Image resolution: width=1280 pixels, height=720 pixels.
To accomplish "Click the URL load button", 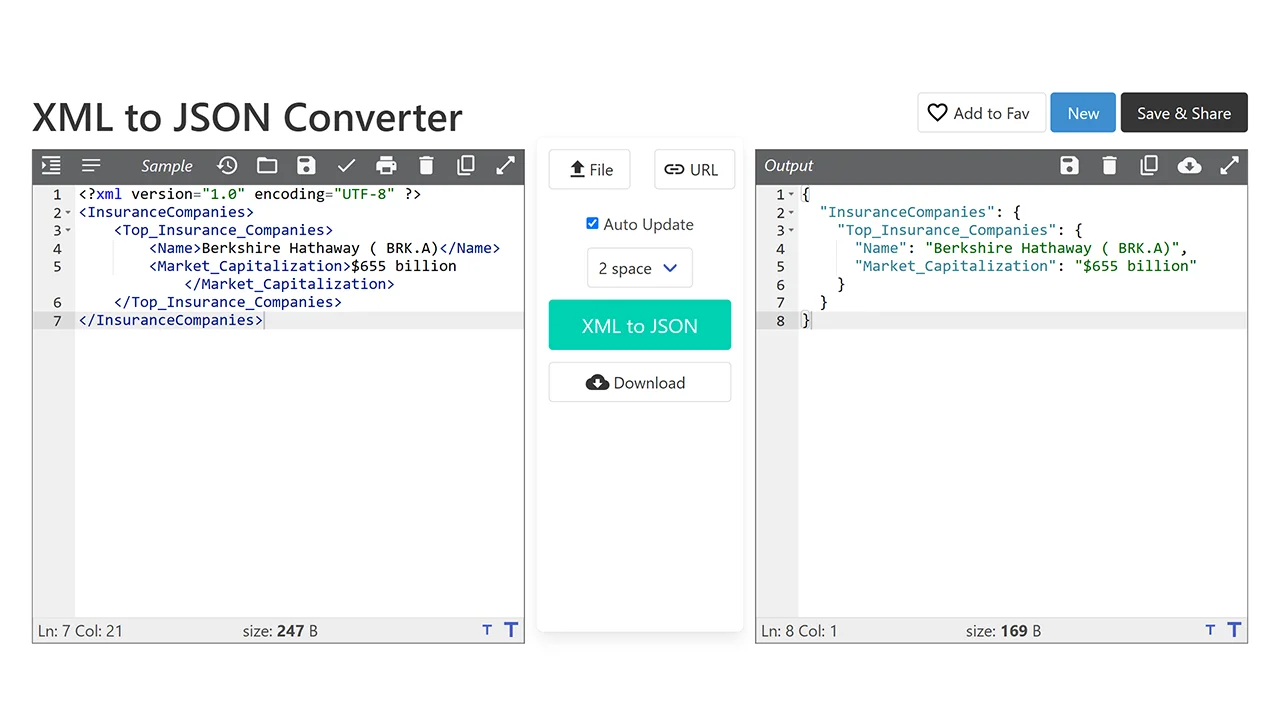I will click(x=693, y=170).
